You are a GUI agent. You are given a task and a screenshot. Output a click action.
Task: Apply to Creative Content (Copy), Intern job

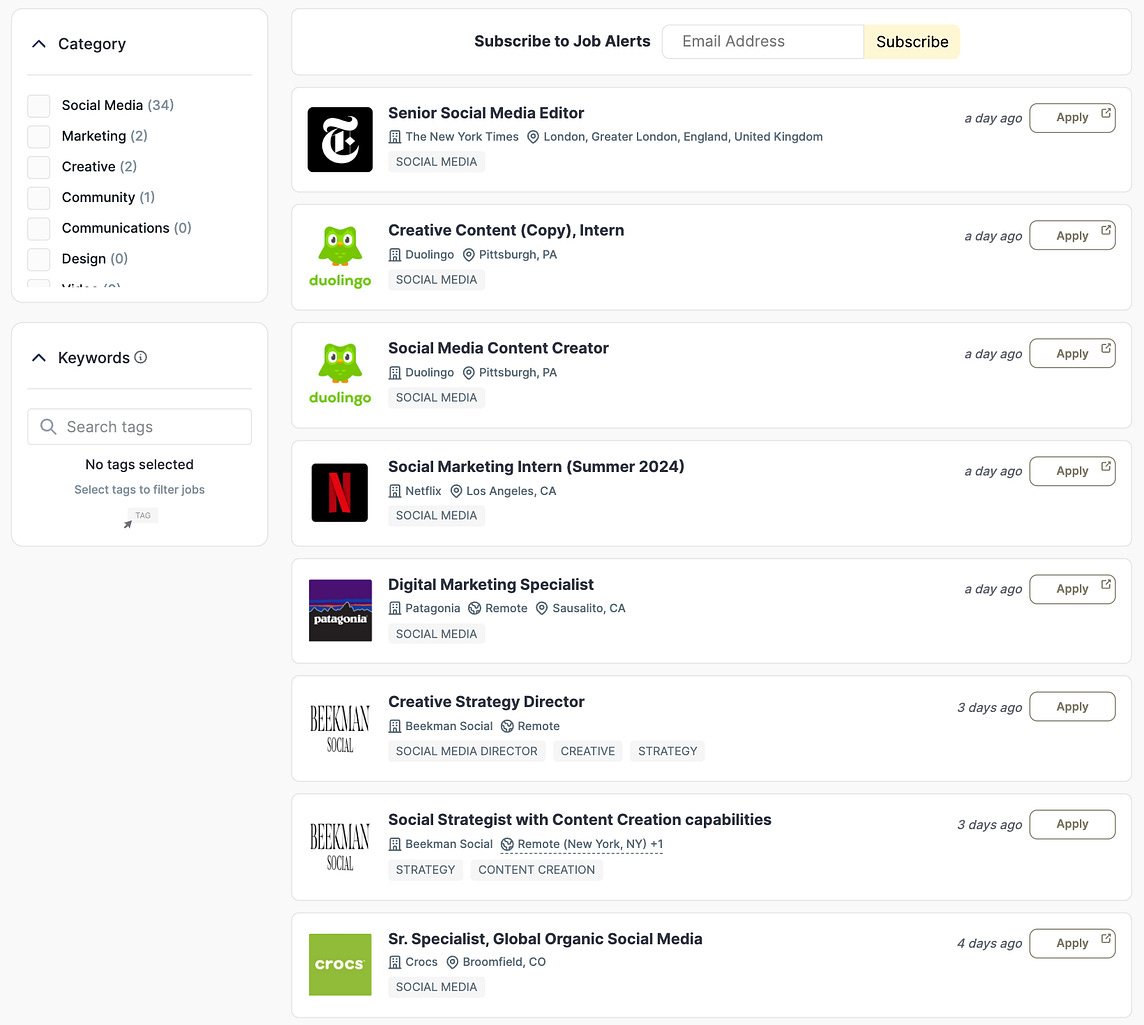point(1072,236)
